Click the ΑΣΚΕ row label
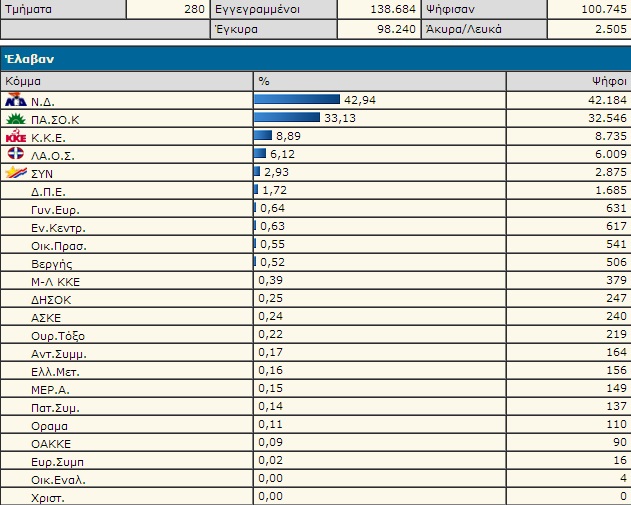This screenshot has height=505, width=631. [46, 318]
